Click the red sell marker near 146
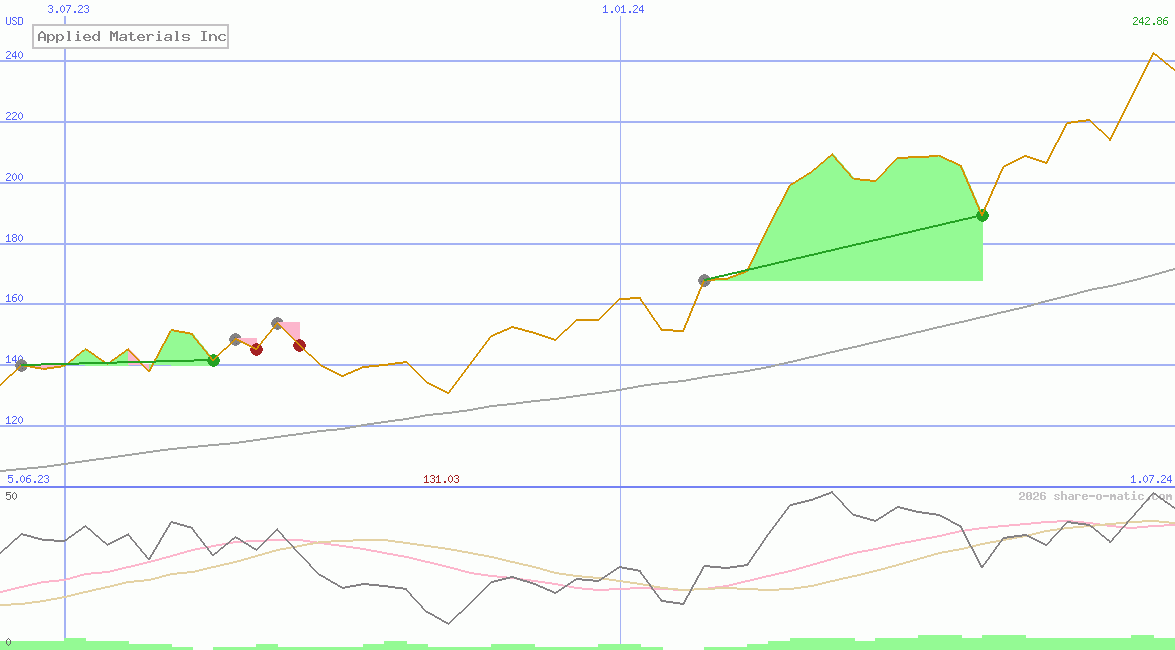Screen dimensions: 1175x650 coord(299,346)
